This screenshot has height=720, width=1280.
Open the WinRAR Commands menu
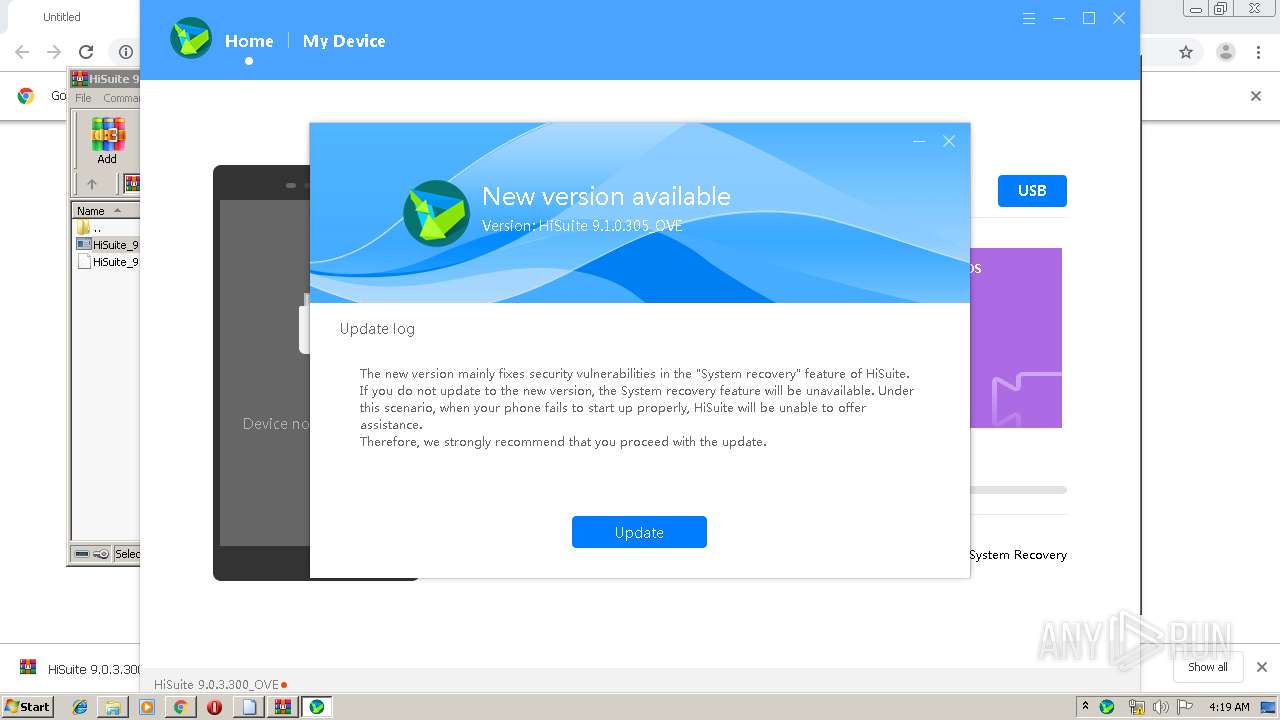click(121, 98)
